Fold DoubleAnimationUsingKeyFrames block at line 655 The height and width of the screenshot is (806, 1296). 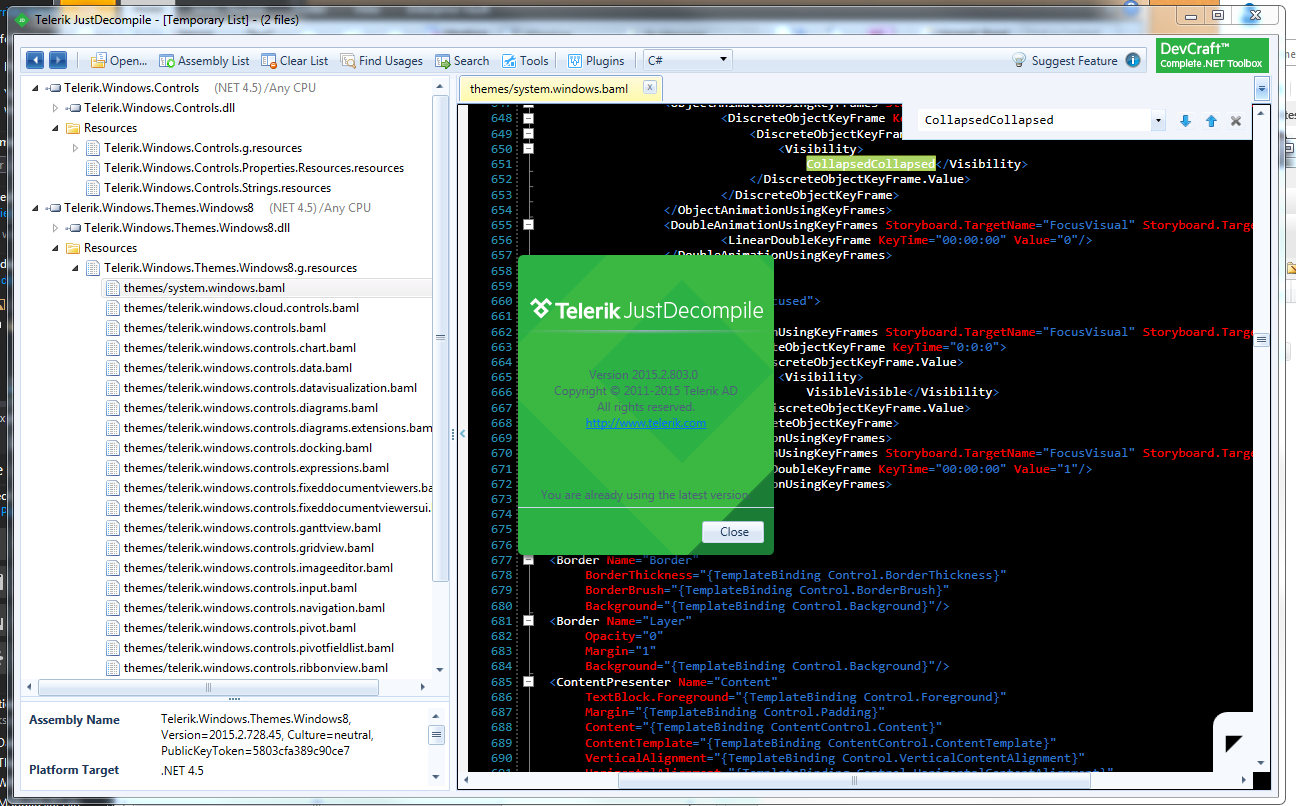(528, 225)
